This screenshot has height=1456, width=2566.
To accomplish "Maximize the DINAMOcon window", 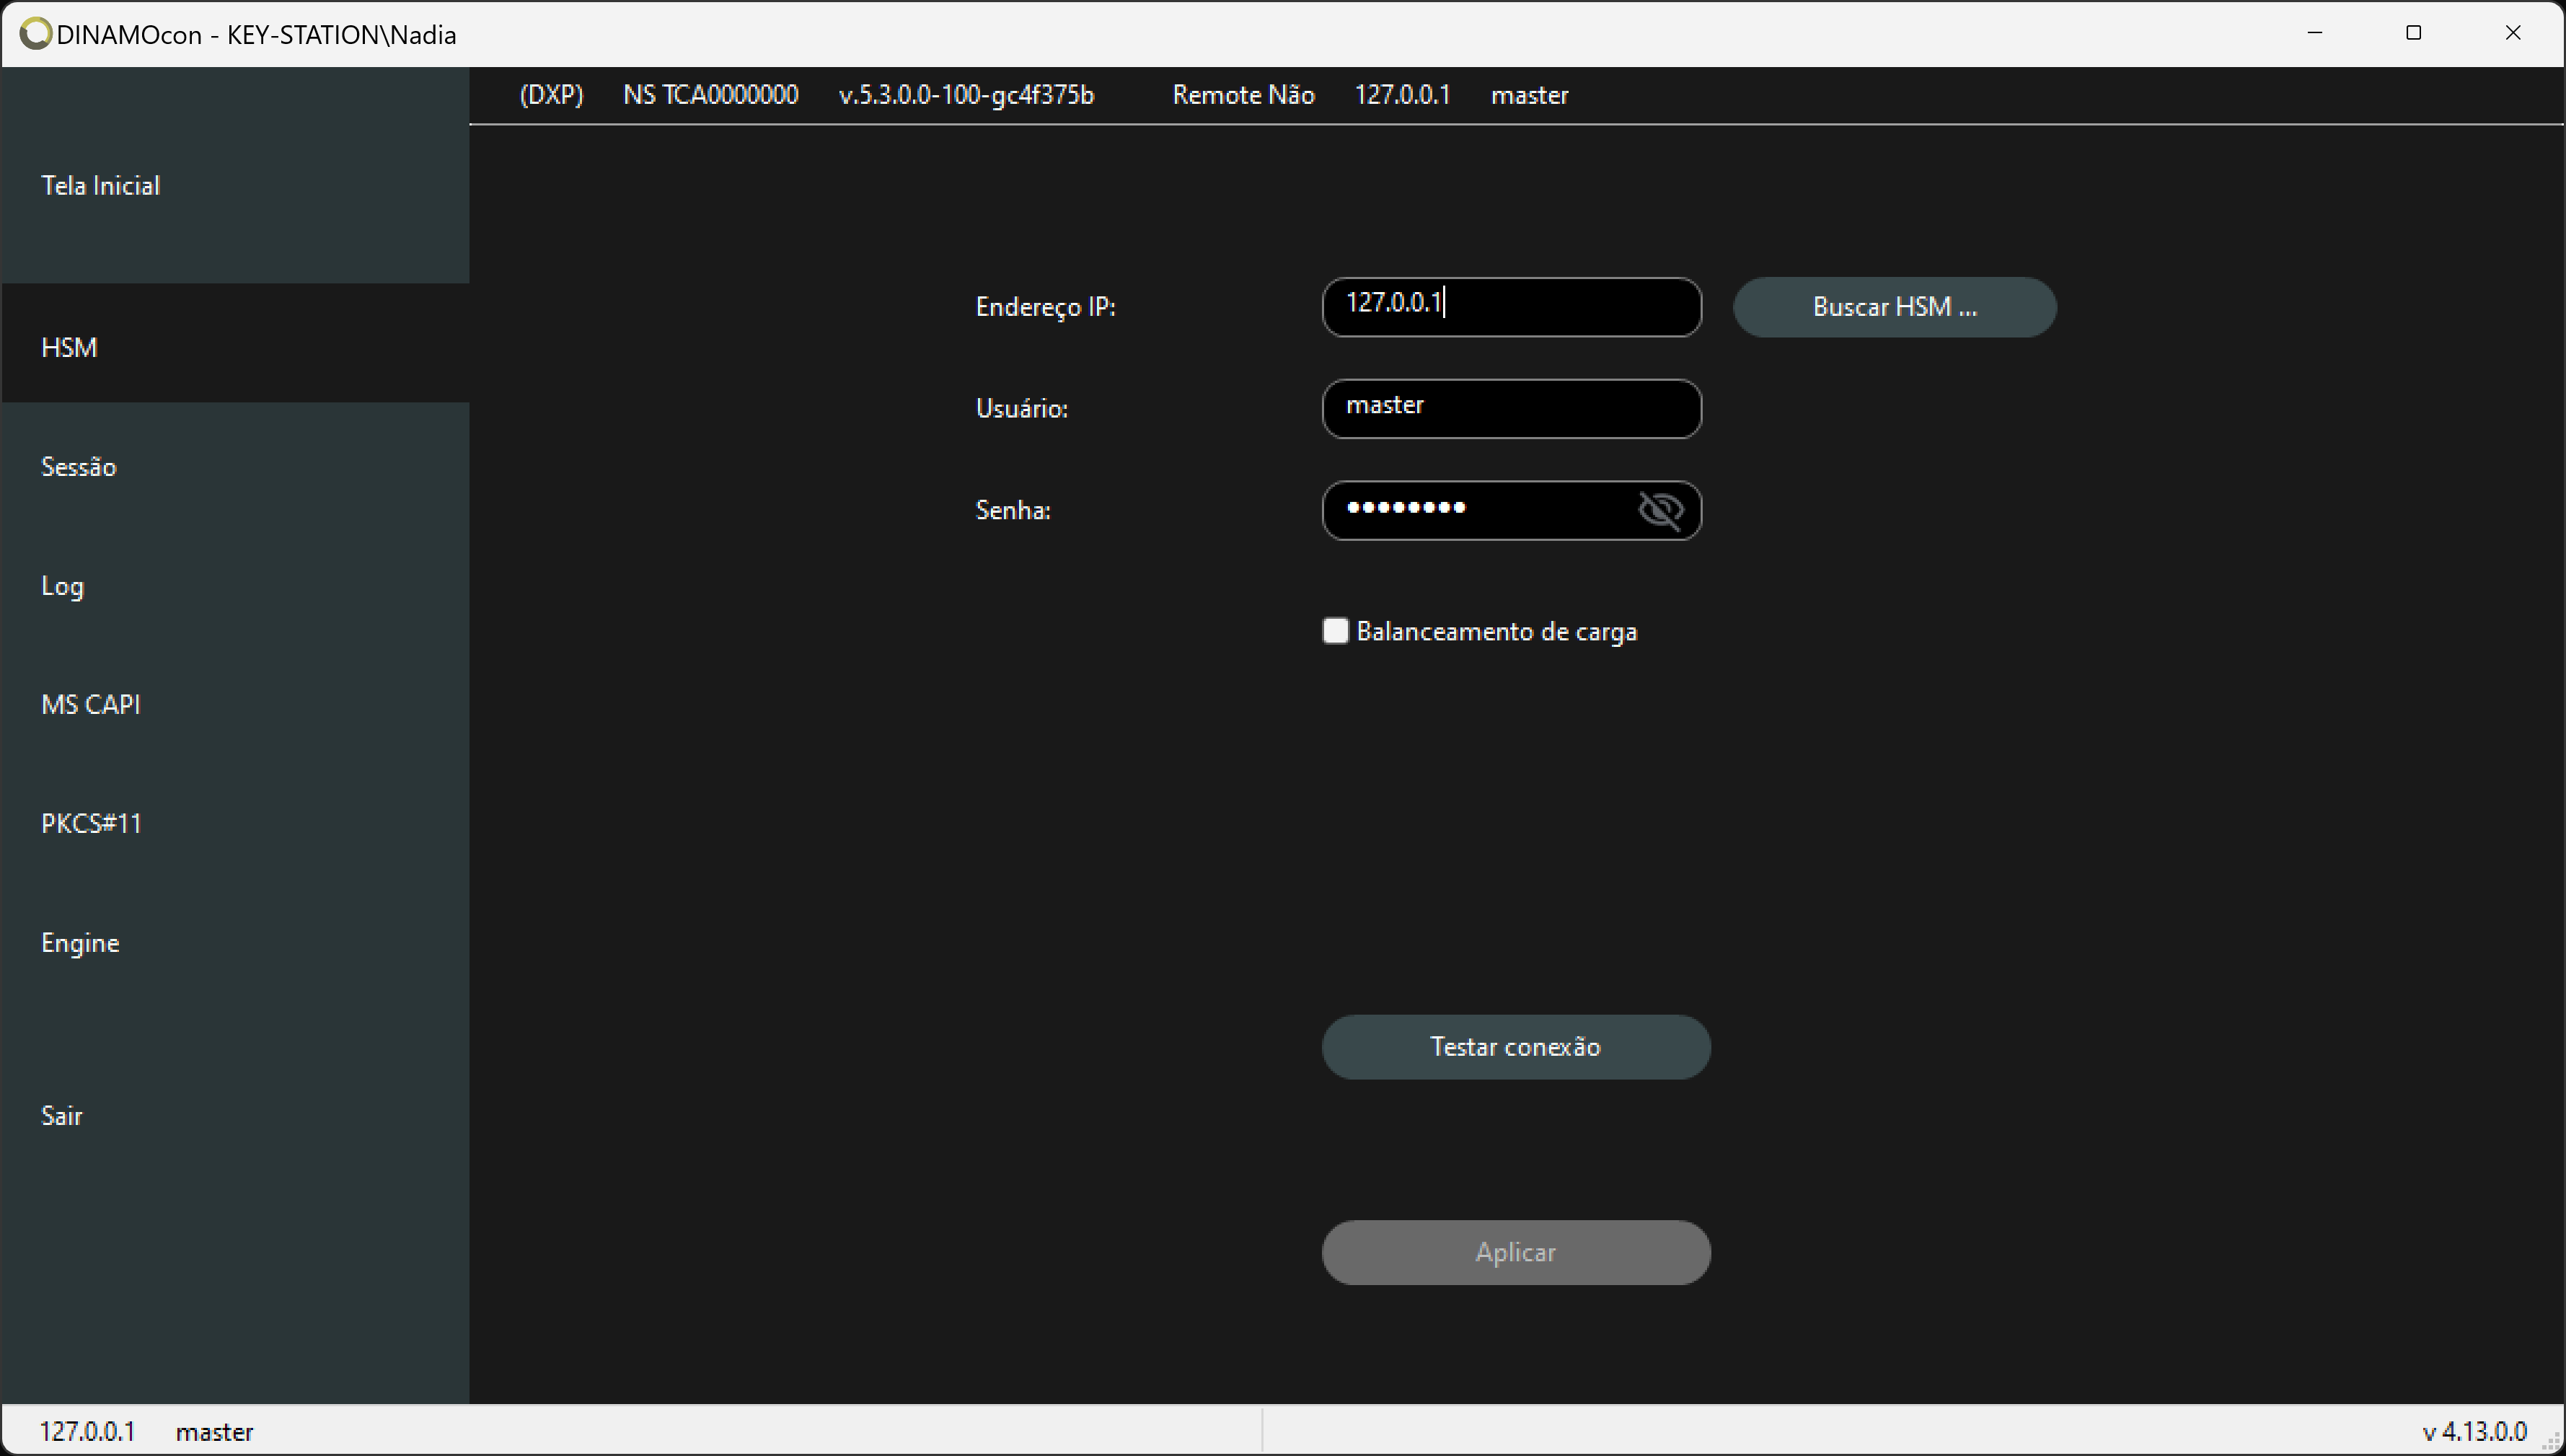I will tap(2413, 33).
